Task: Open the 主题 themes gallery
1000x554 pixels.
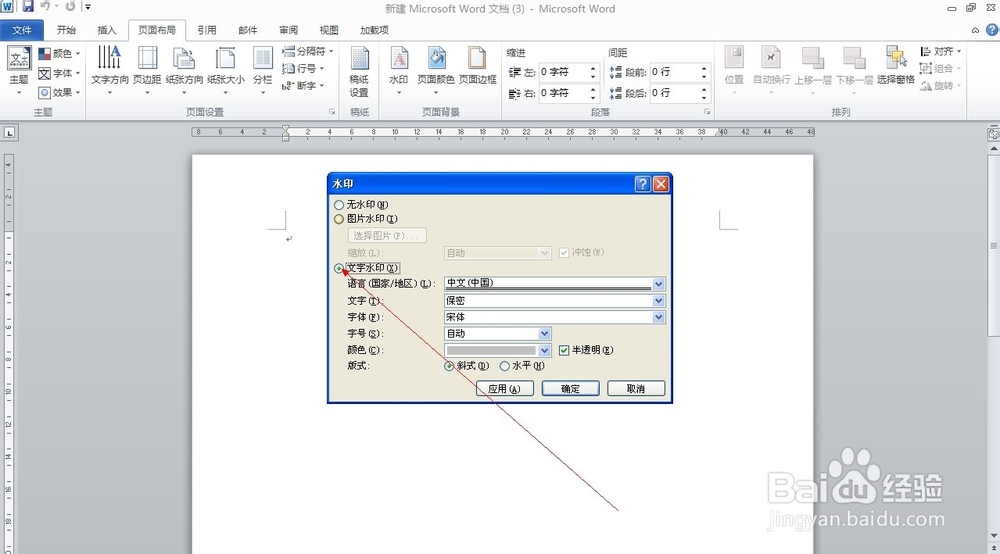Action: click(x=18, y=69)
